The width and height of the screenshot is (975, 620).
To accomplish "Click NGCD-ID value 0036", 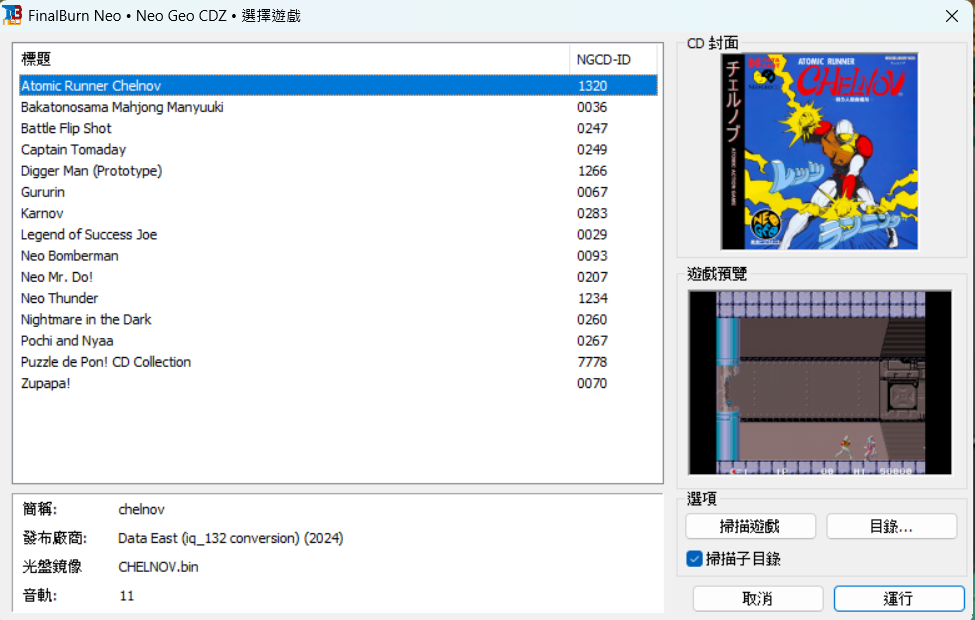I will (x=592, y=107).
